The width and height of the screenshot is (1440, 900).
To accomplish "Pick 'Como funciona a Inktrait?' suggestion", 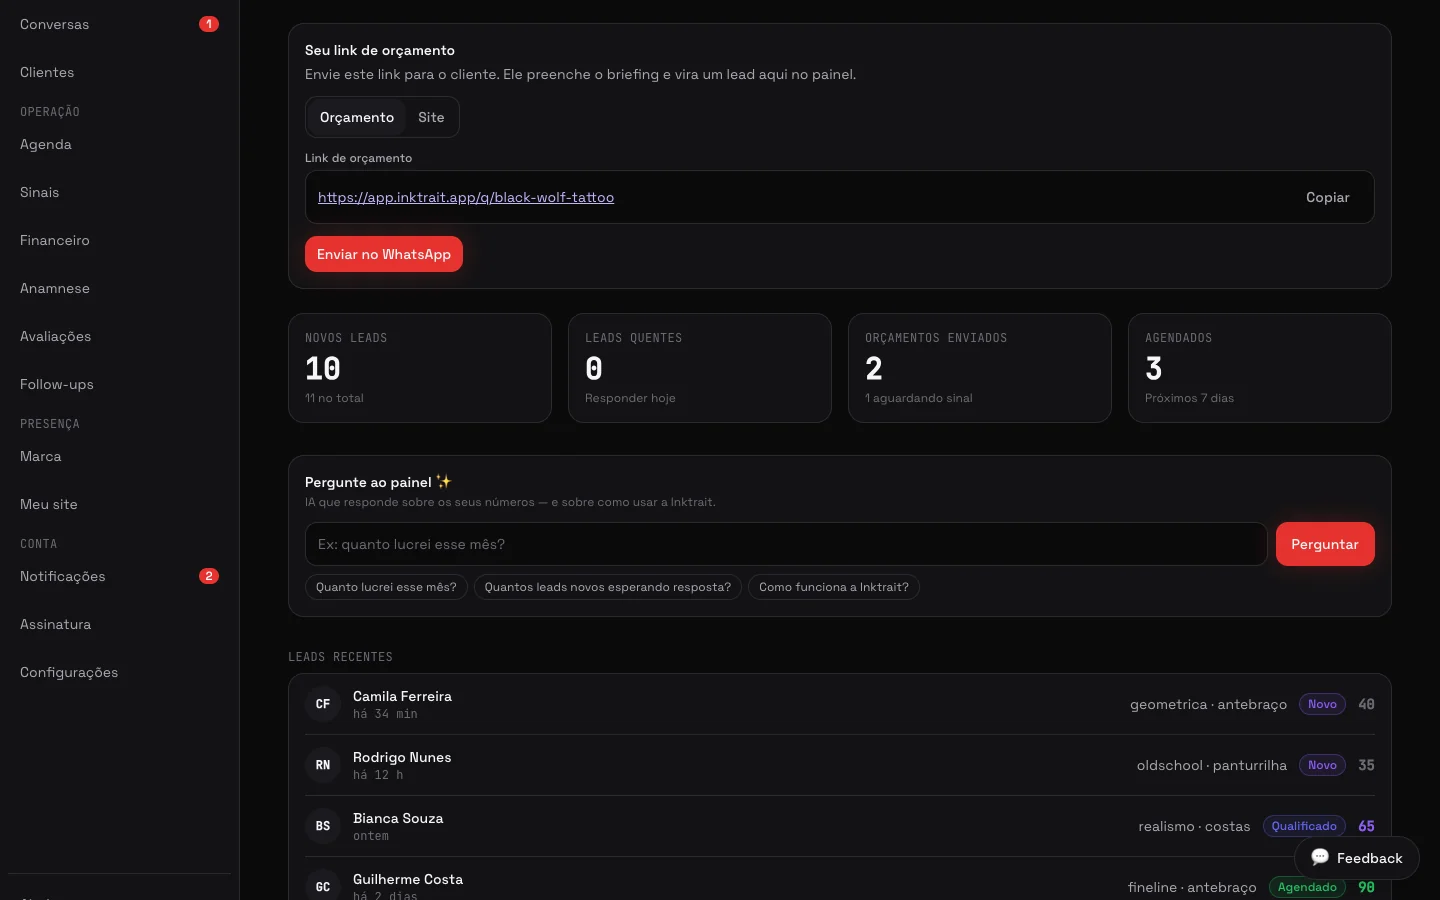I will (x=834, y=587).
